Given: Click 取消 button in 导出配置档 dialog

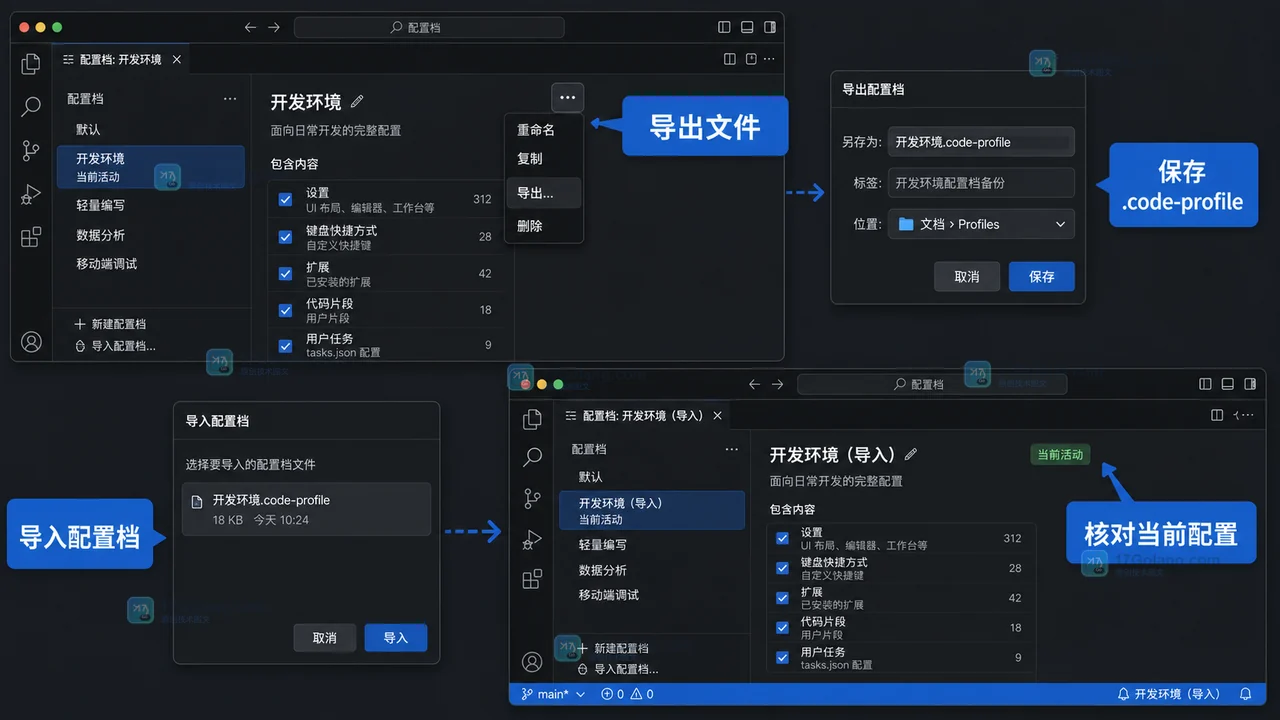Looking at the screenshot, I should pyautogui.click(x=967, y=276).
